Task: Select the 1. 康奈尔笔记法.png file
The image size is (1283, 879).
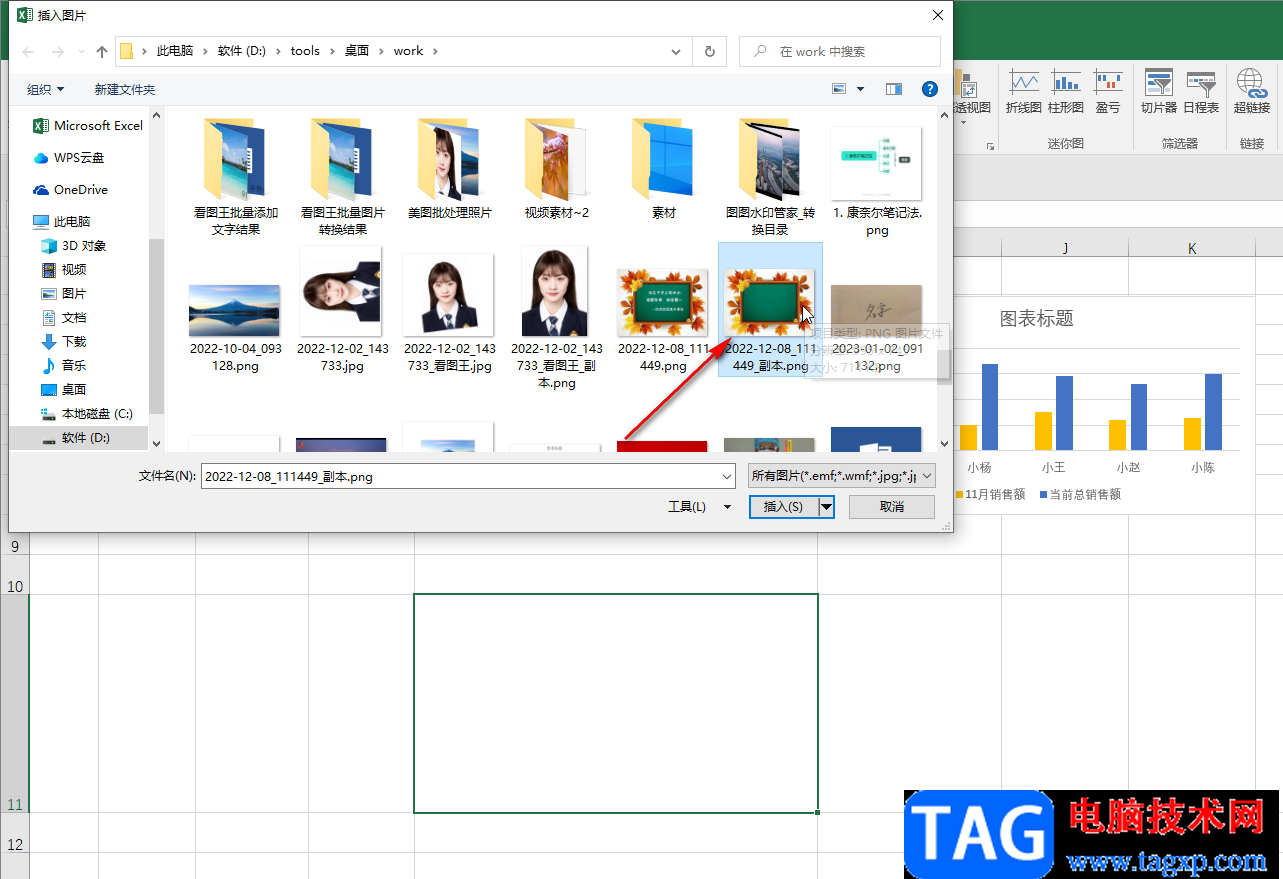Action: (x=878, y=180)
